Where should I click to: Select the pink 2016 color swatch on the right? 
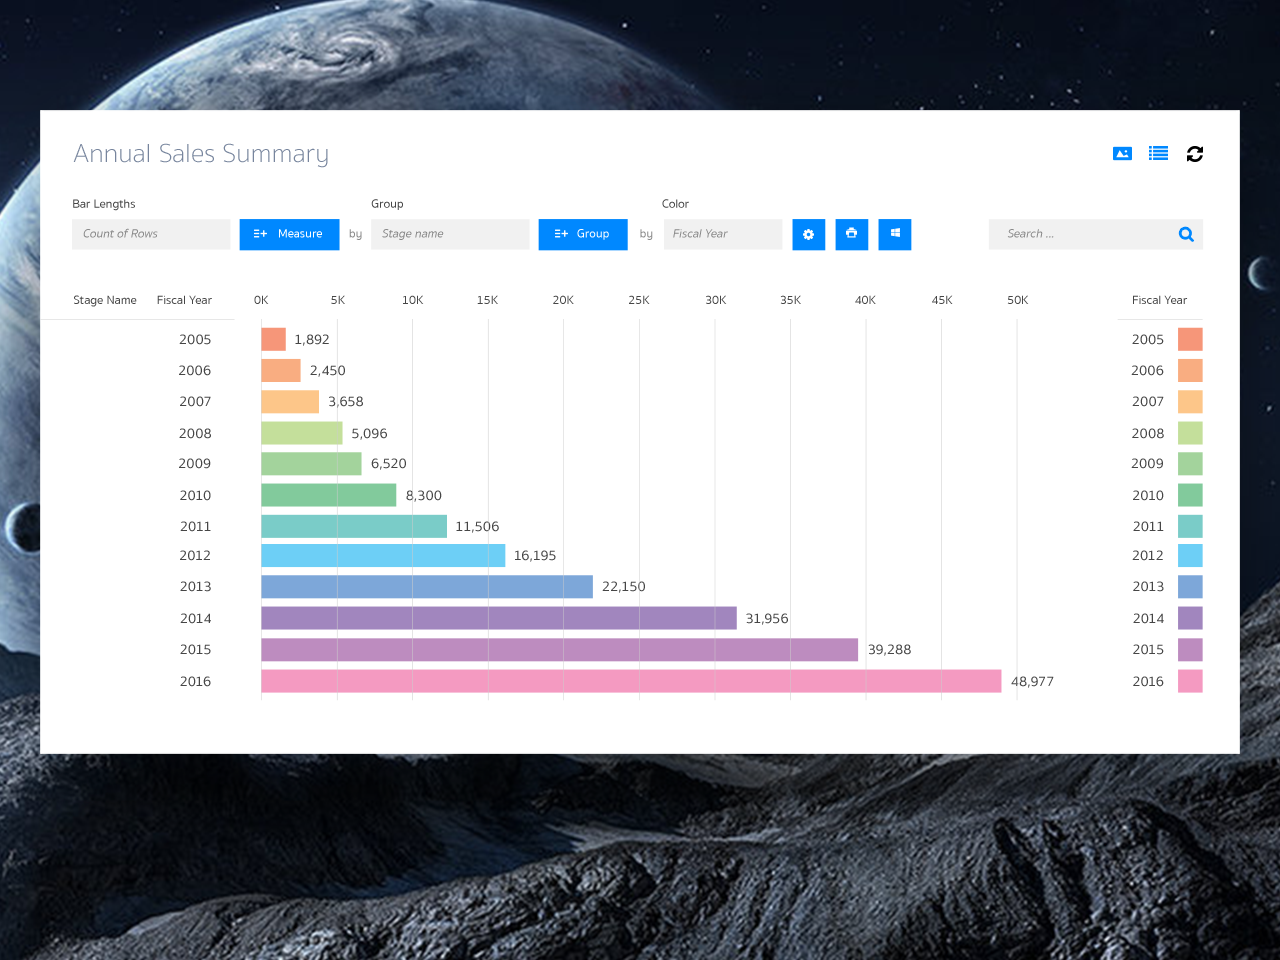point(1190,681)
